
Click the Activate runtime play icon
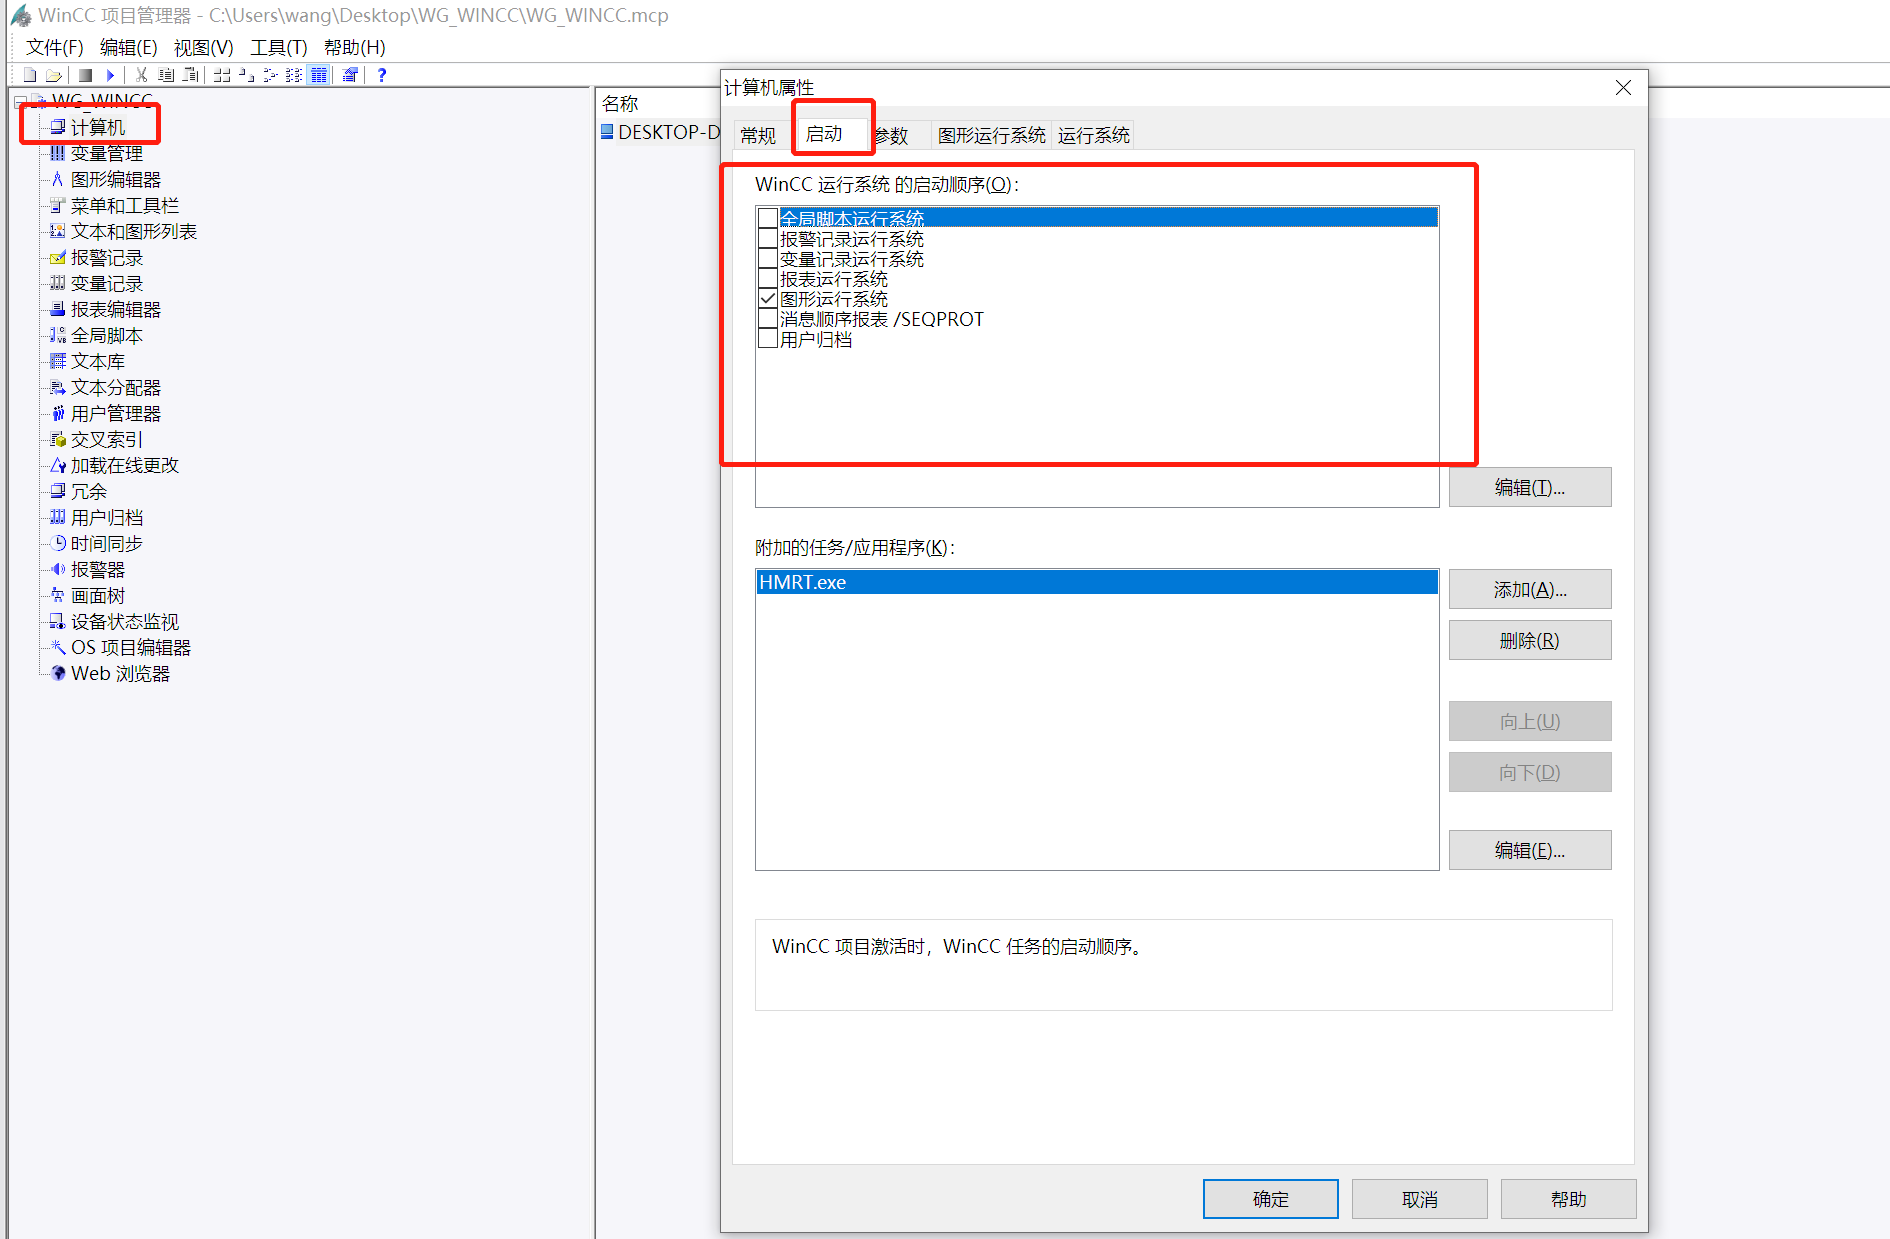click(x=110, y=75)
